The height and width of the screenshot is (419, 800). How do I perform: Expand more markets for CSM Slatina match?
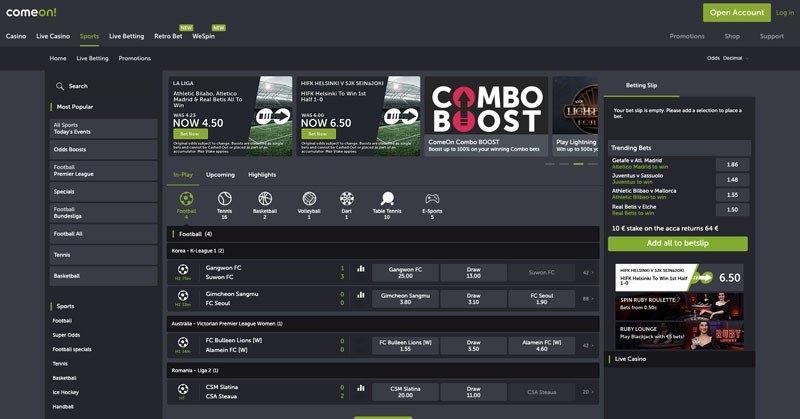tap(588, 392)
